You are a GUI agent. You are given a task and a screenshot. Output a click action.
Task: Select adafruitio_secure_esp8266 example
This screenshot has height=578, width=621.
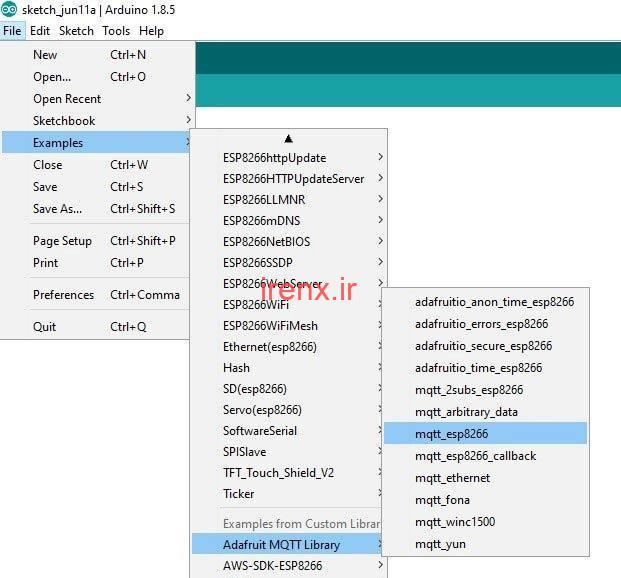(x=485, y=346)
